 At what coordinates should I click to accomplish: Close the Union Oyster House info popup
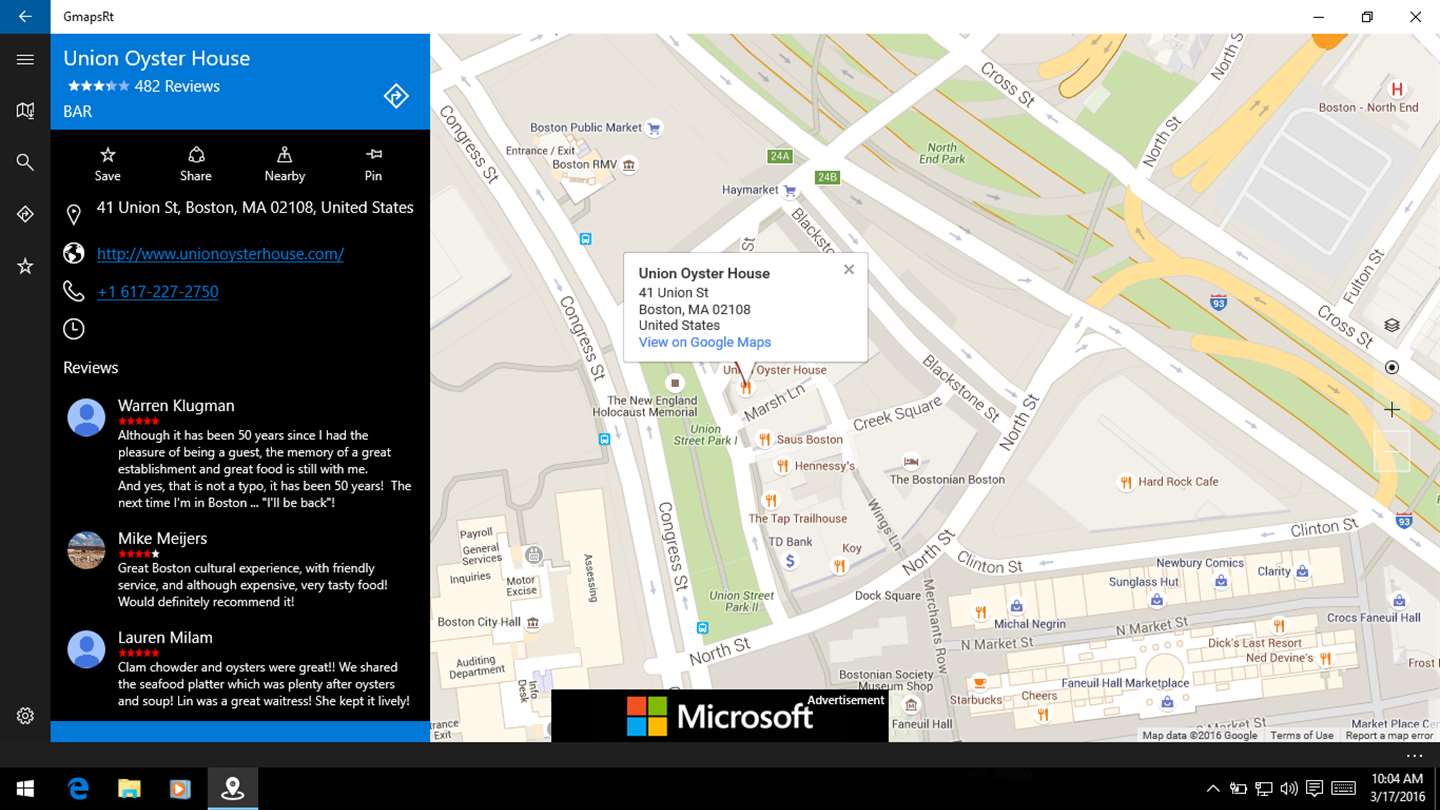tap(849, 269)
